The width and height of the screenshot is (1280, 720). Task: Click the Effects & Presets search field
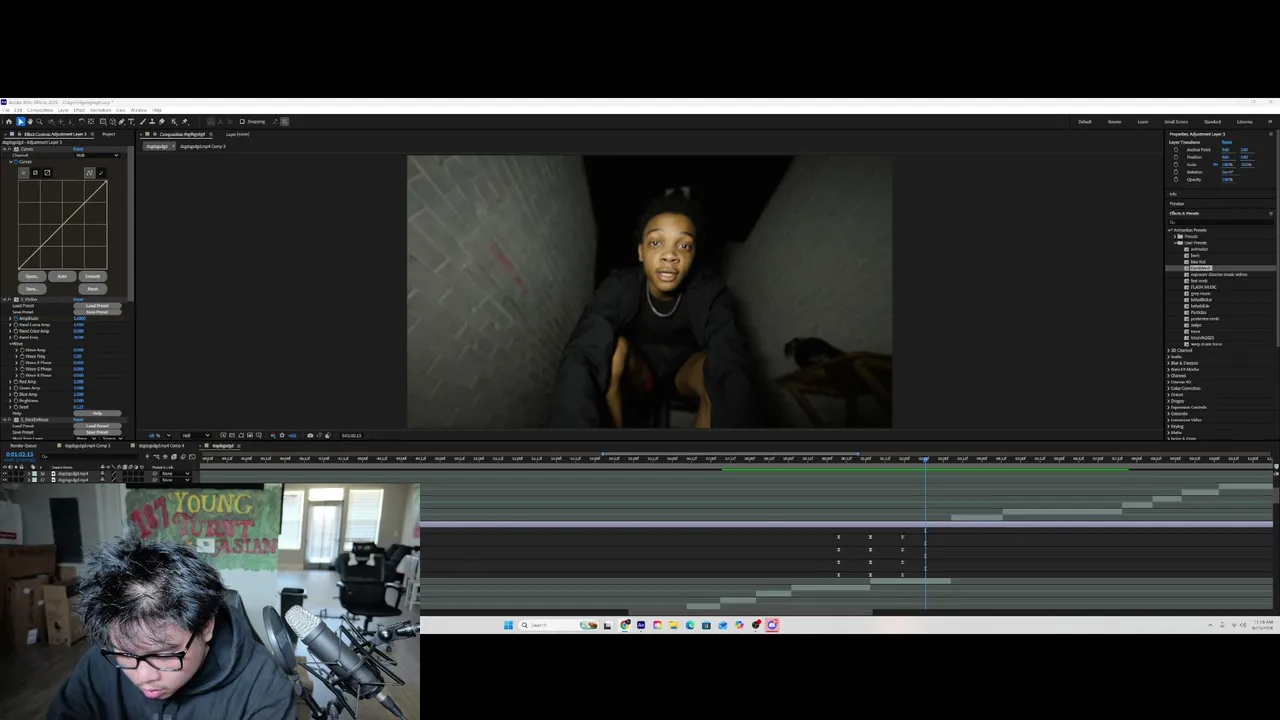1222,222
